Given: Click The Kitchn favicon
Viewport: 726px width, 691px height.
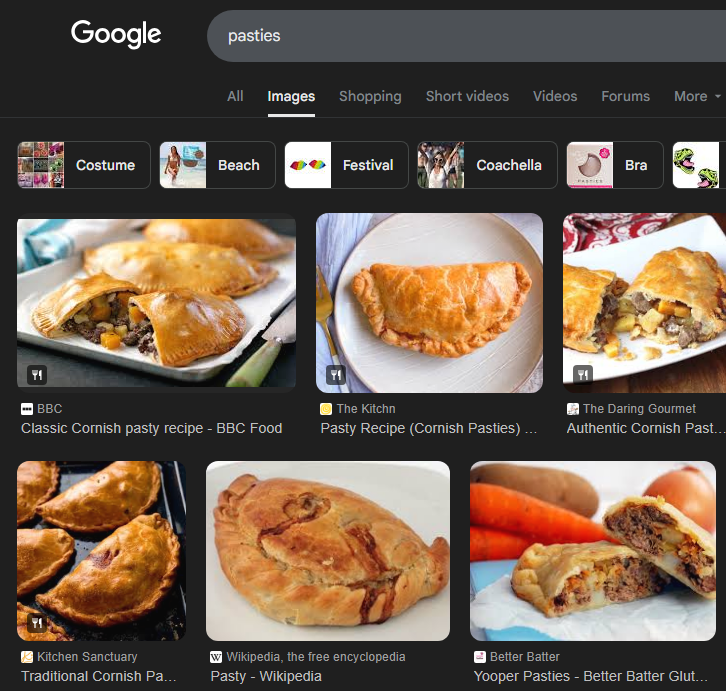Looking at the screenshot, I should coord(326,409).
